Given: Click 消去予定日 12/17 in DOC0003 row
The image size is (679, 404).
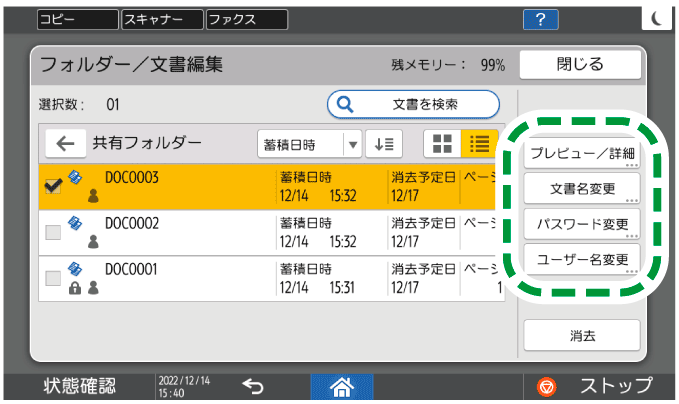Looking at the screenshot, I should click(423, 187).
